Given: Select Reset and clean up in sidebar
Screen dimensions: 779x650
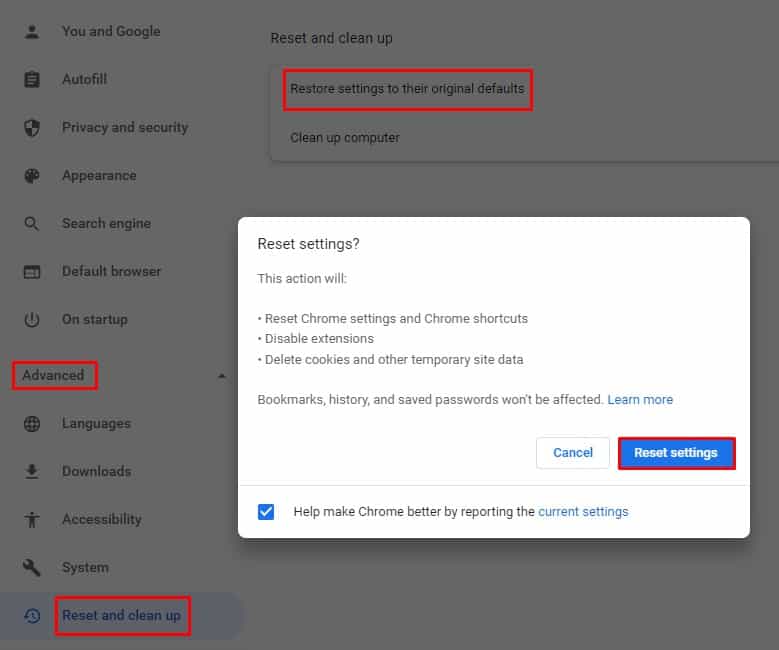Looking at the screenshot, I should pos(122,616).
